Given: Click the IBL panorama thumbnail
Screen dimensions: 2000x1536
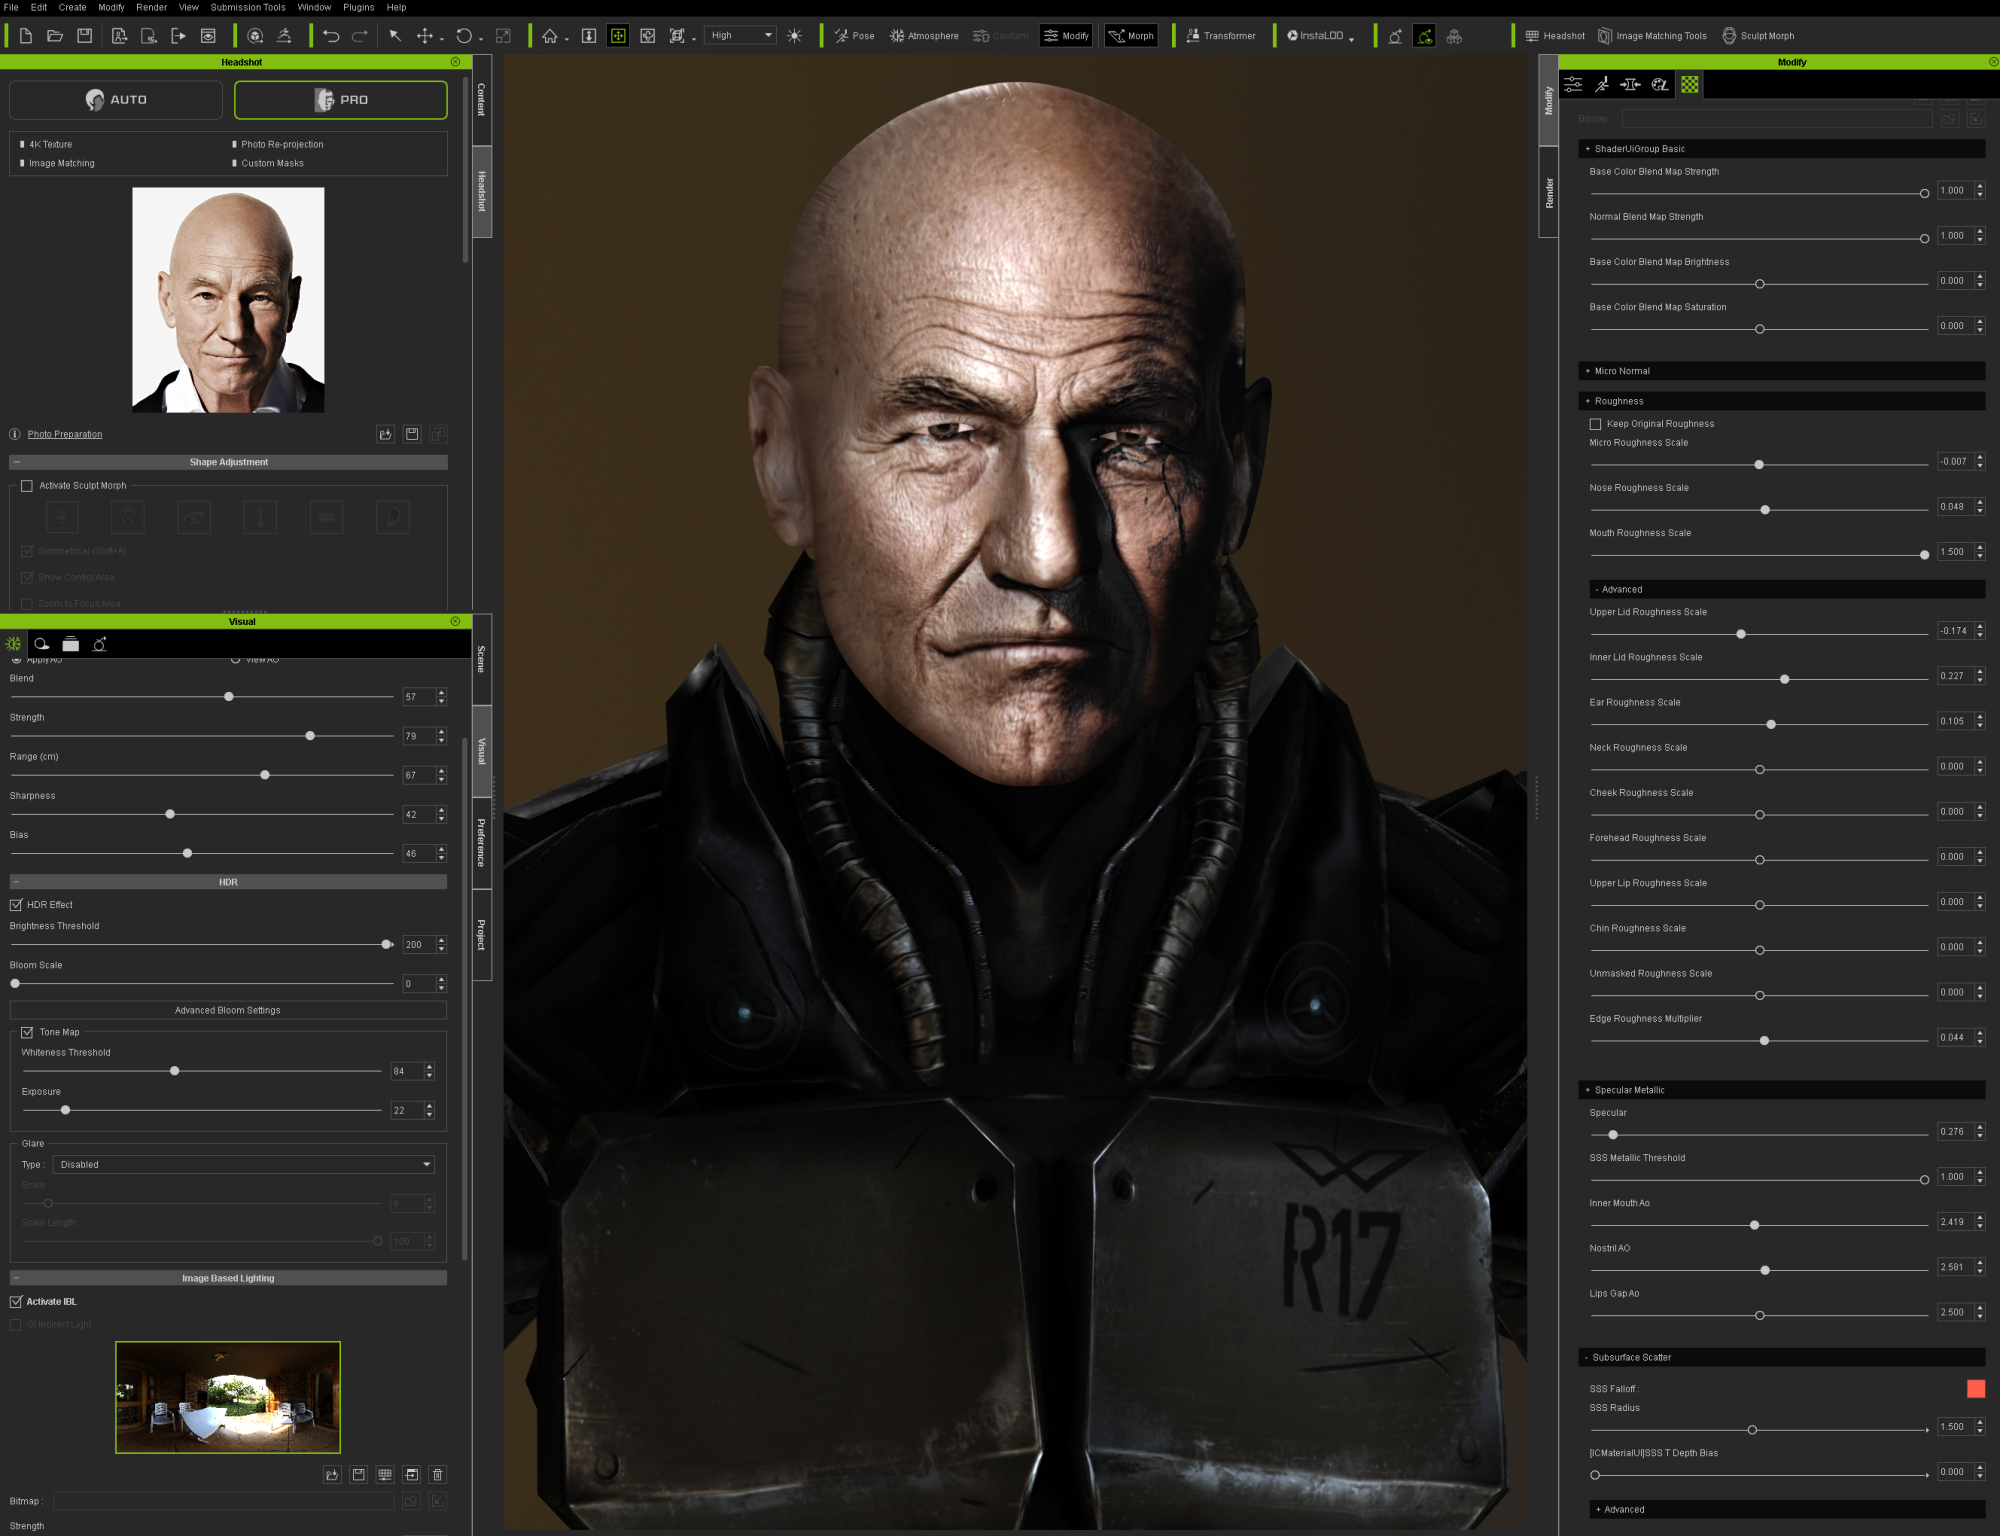Looking at the screenshot, I should 228,1397.
